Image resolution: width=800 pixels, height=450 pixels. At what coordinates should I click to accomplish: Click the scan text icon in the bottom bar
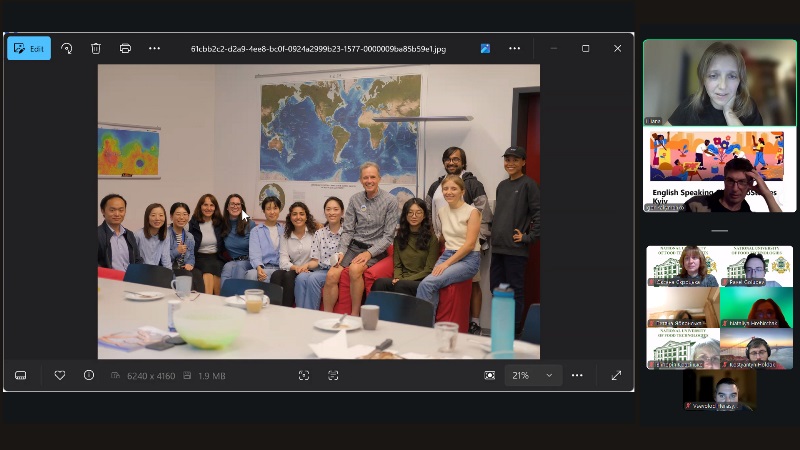[x=333, y=376]
